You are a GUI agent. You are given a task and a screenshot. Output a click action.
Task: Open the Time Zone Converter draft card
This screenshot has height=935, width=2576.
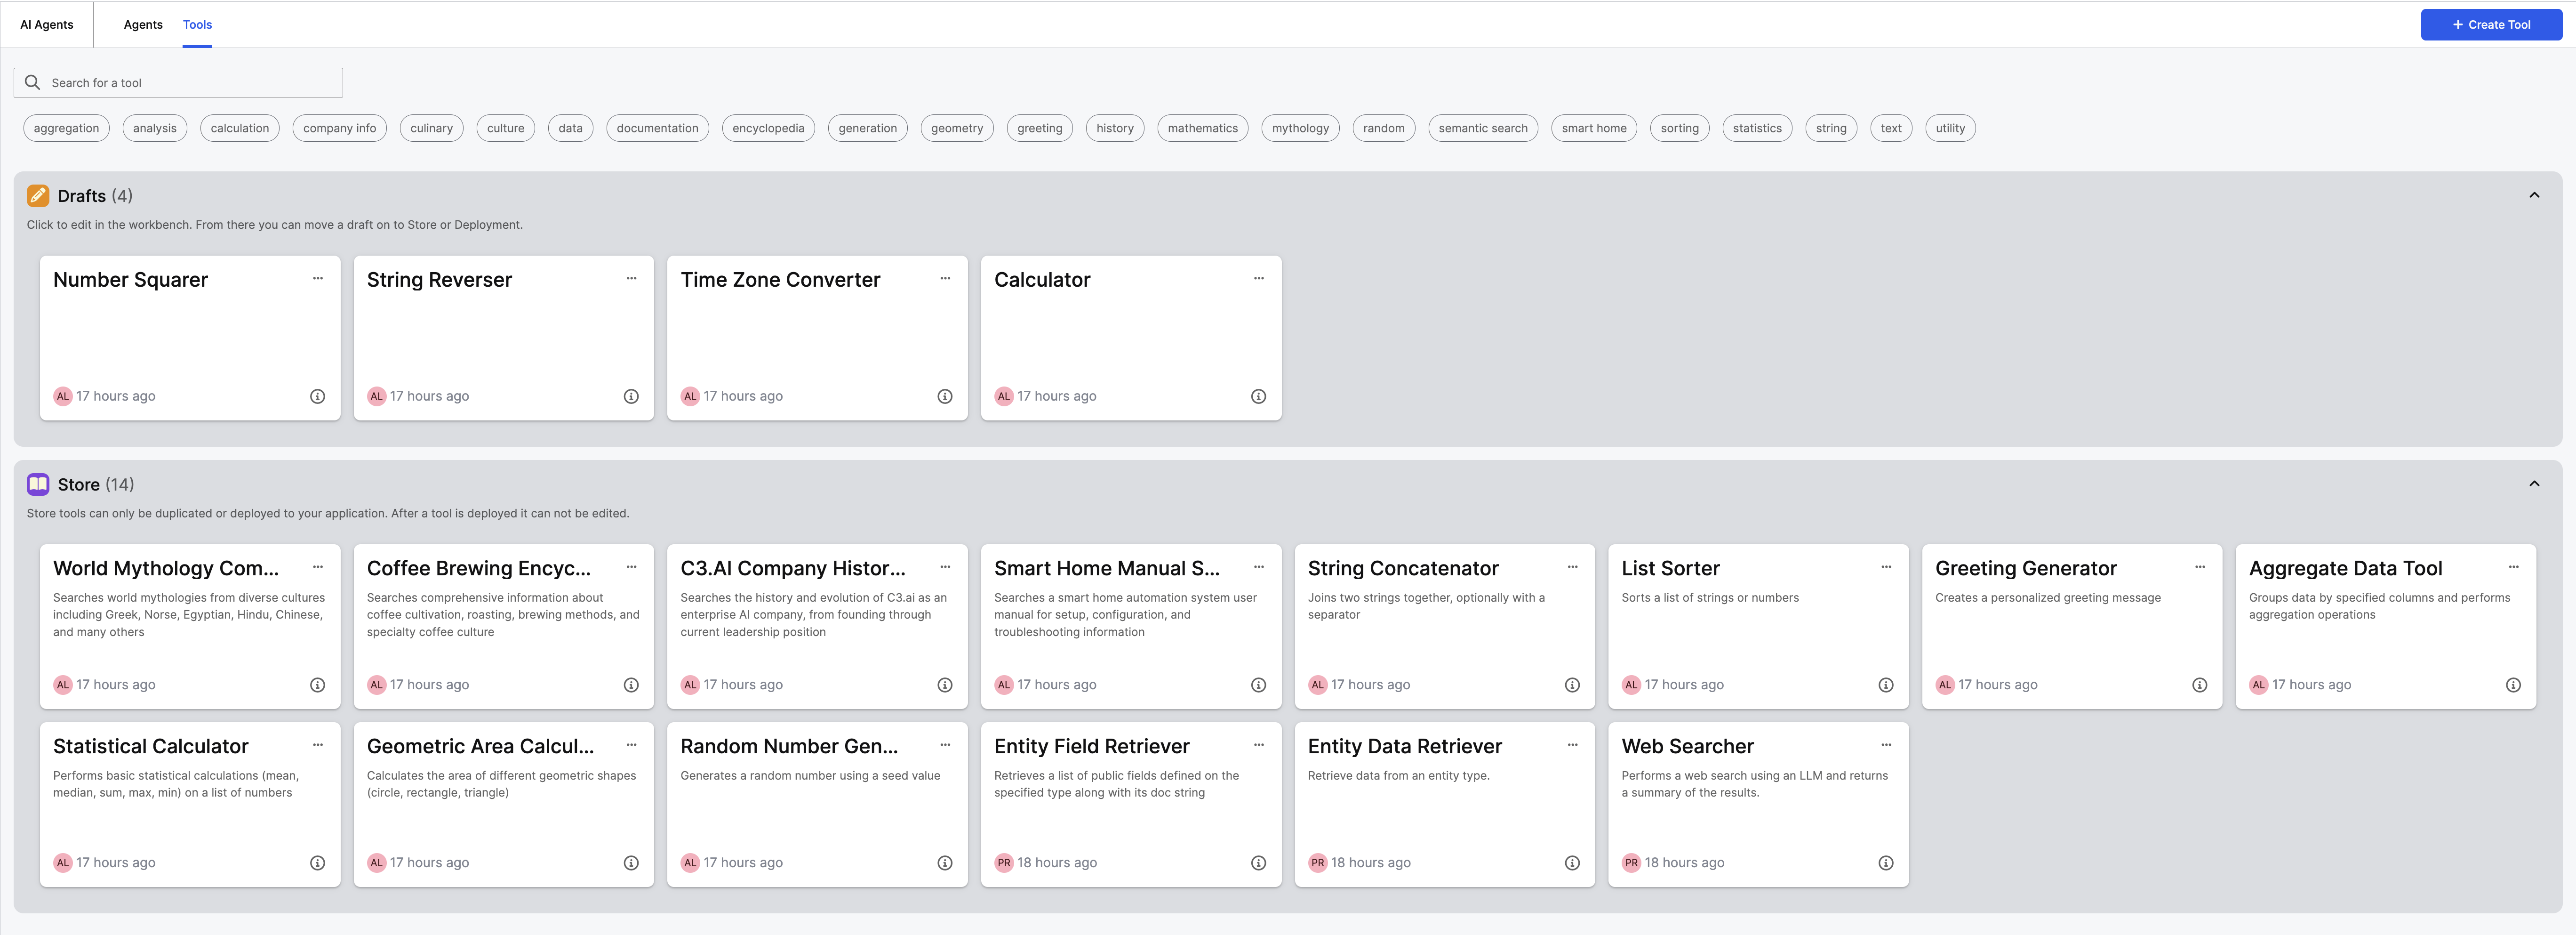pyautogui.click(x=817, y=338)
